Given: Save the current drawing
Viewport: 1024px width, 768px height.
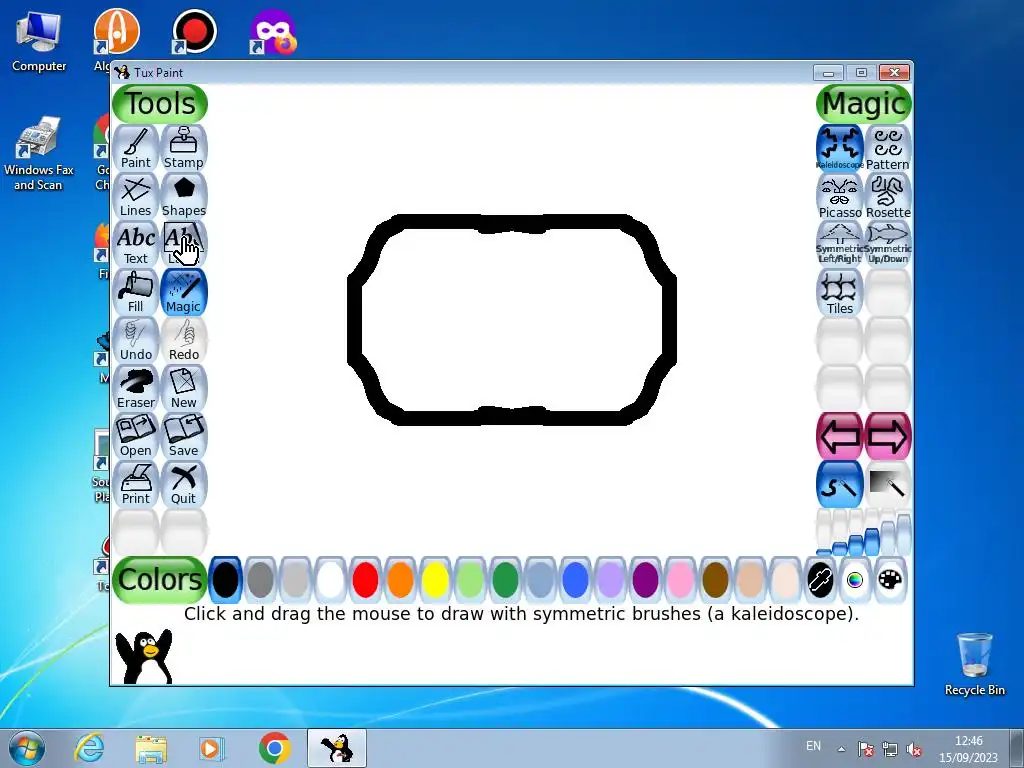Looking at the screenshot, I should click(184, 436).
